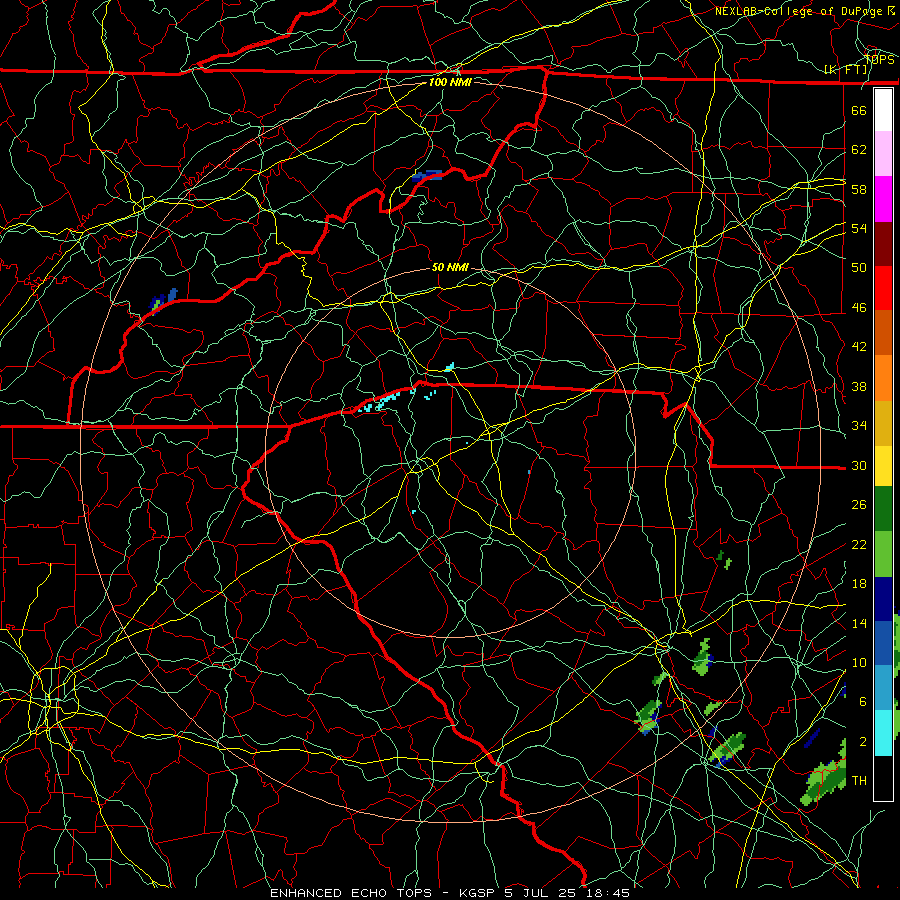Click the ENHANCED ECHO TOPS title text
Image resolution: width=900 pixels, height=900 pixels.
coord(351,893)
